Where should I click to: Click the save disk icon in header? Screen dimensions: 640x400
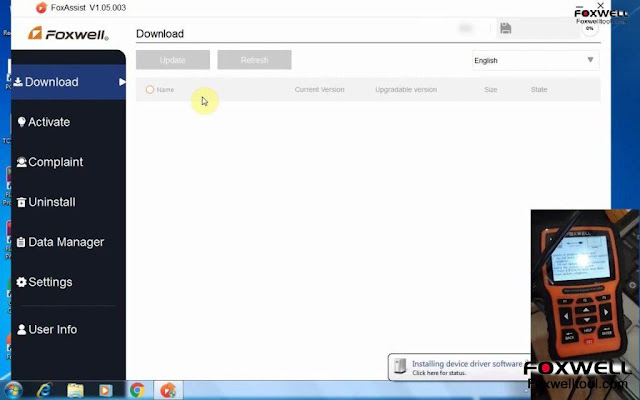point(506,28)
